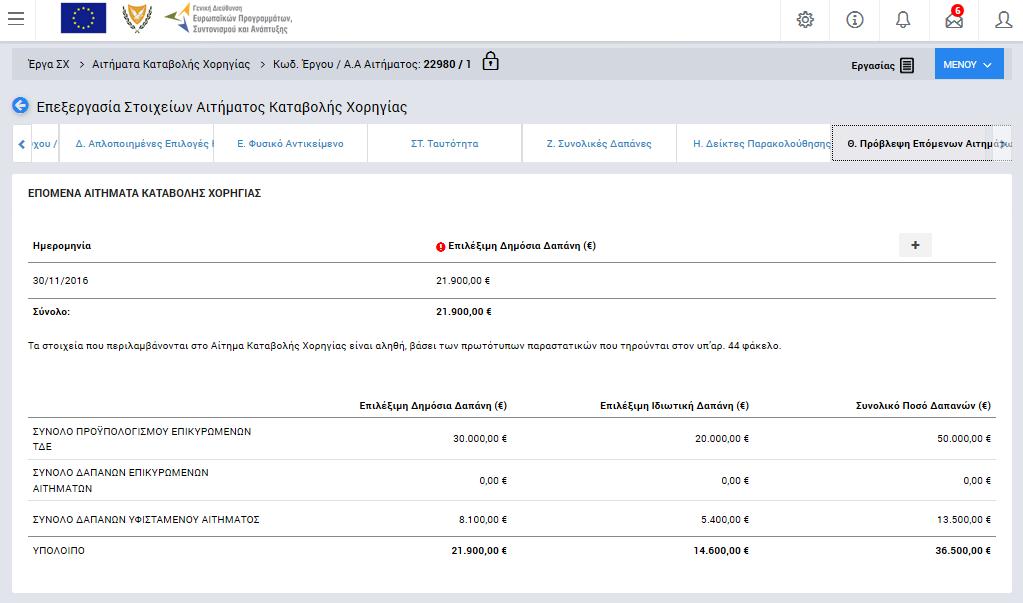Switch to Ζ. Συνολικές Δαπάνες tab

point(599,144)
